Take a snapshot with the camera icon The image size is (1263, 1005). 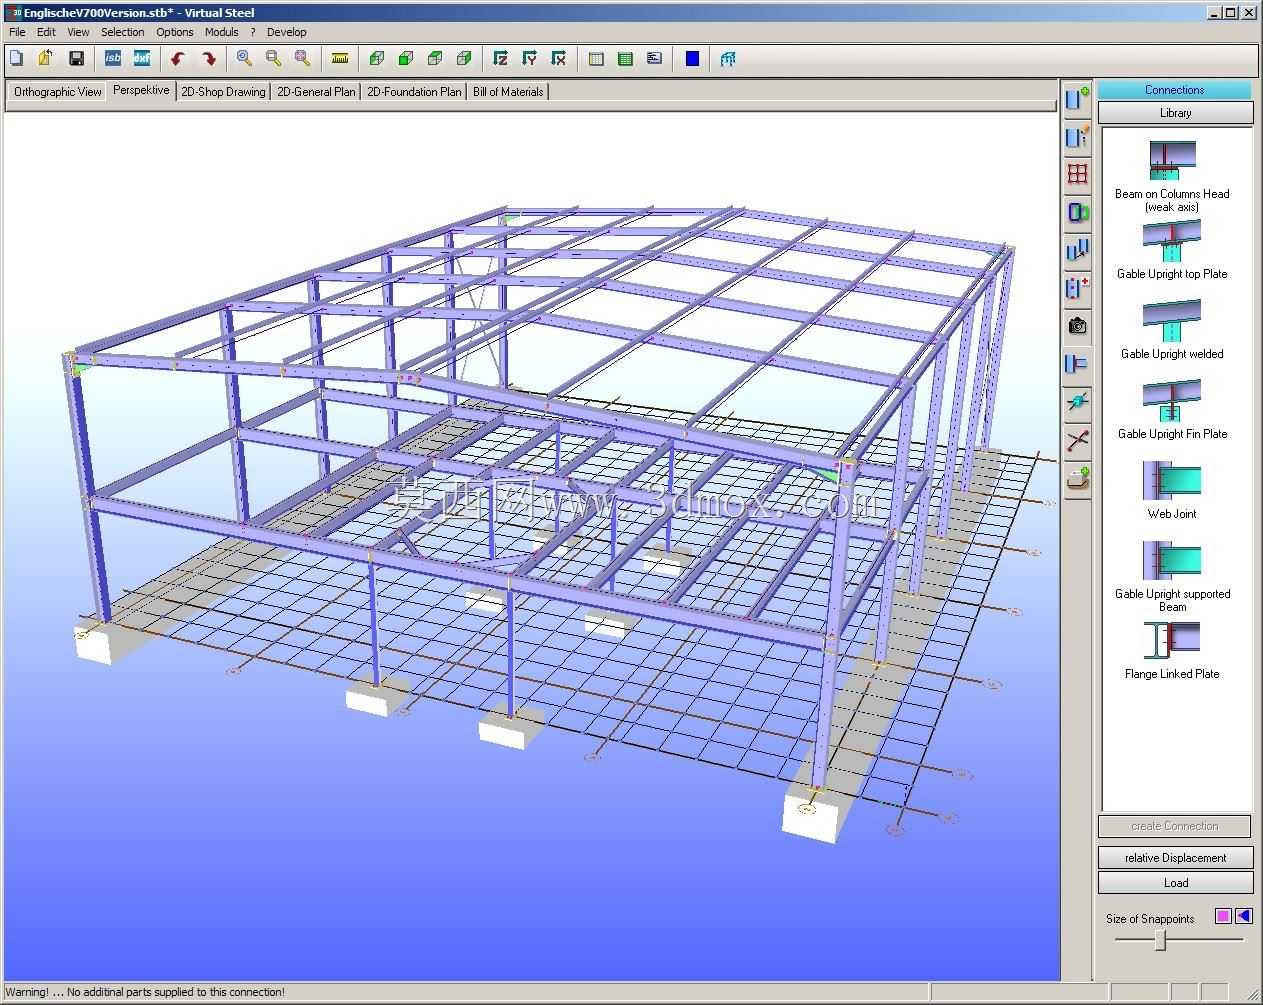[x=1077, y=326]
